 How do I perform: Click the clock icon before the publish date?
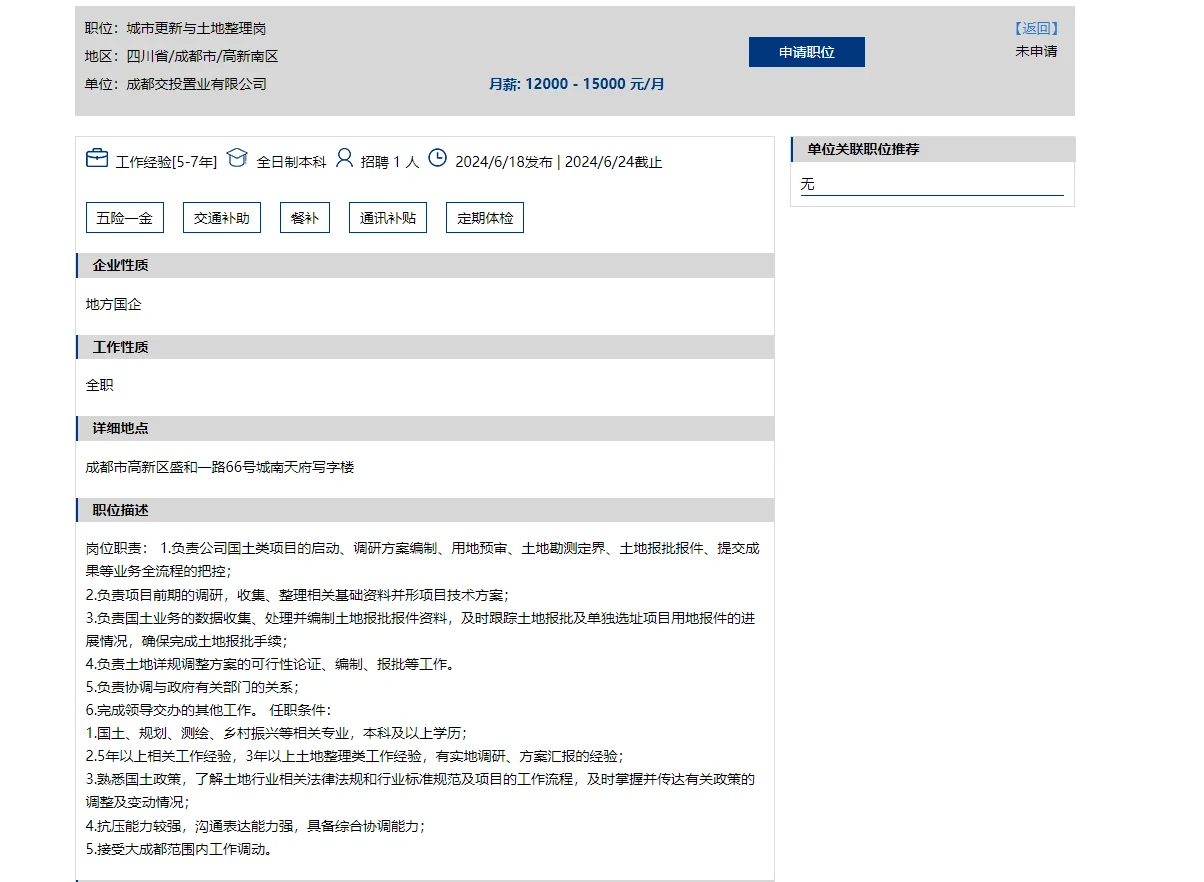(x=437, y=157)
